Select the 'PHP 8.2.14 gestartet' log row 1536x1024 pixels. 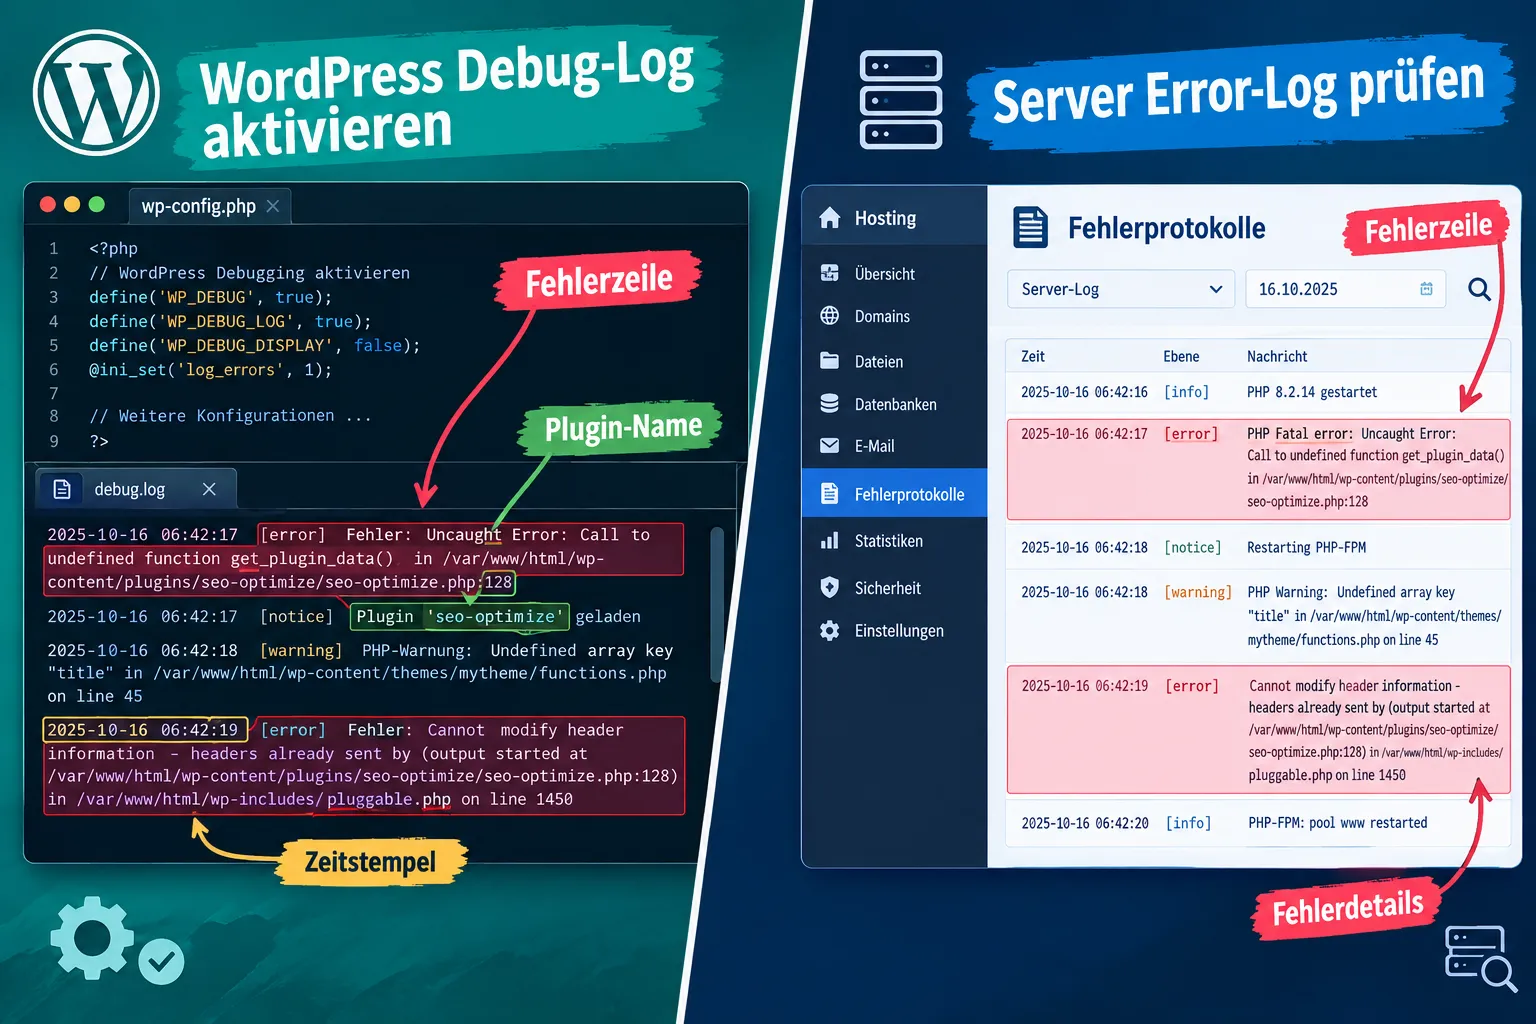pyautogui.click(x=1258, y=392)
